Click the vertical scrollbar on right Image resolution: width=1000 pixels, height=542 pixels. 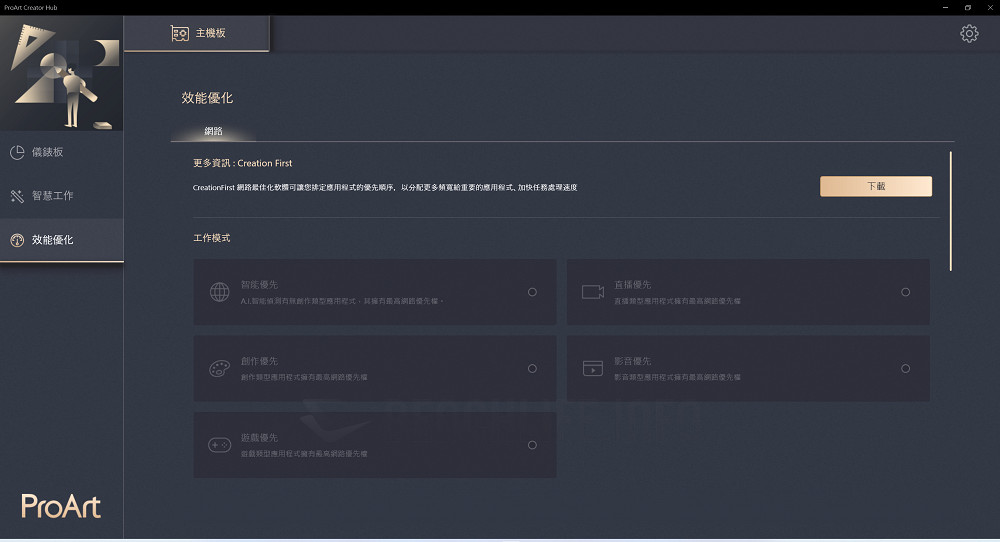(950, 211)
